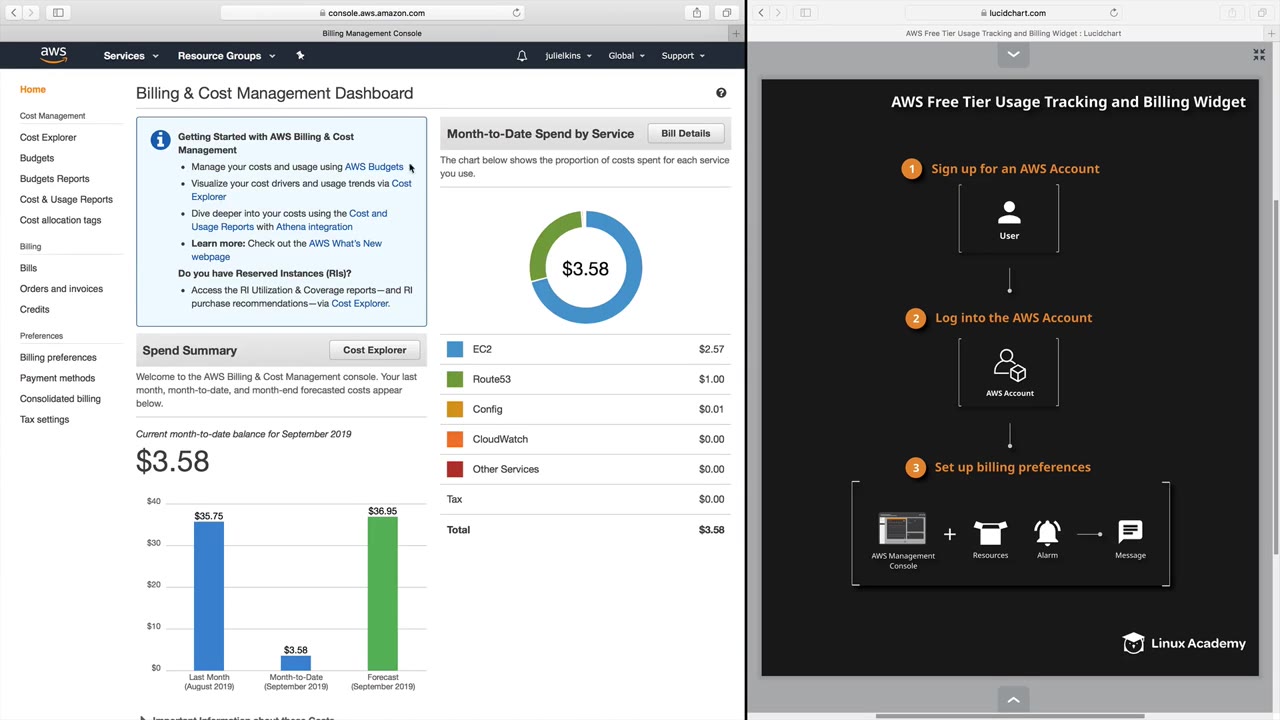The width and height of the screenshot is (1280, 720).
Task: Expand the top chevron panel in Lucidchart
Action: pyautogui.click(x=1013, y=55)
